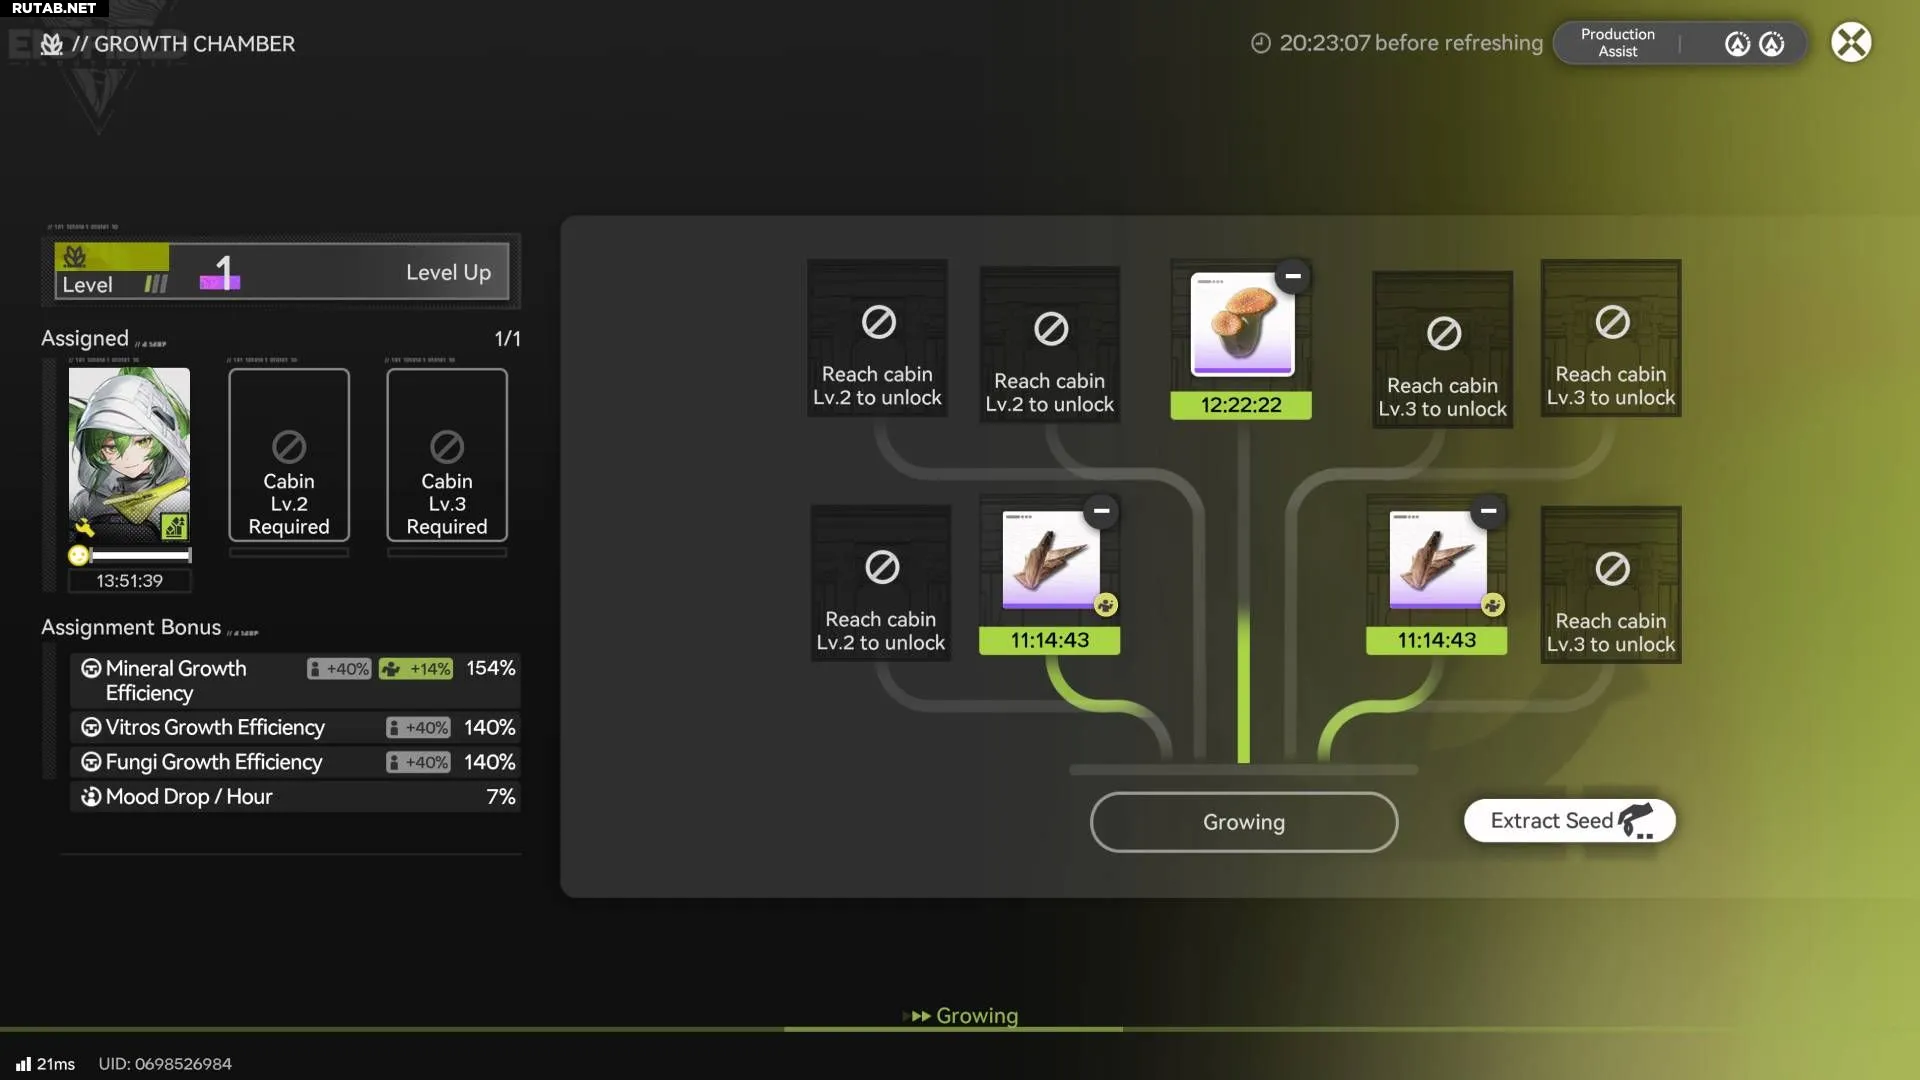
Task: Click the Growth Chamber leaf icon in title
Action: pyautogui.click(x=52, y=44)
